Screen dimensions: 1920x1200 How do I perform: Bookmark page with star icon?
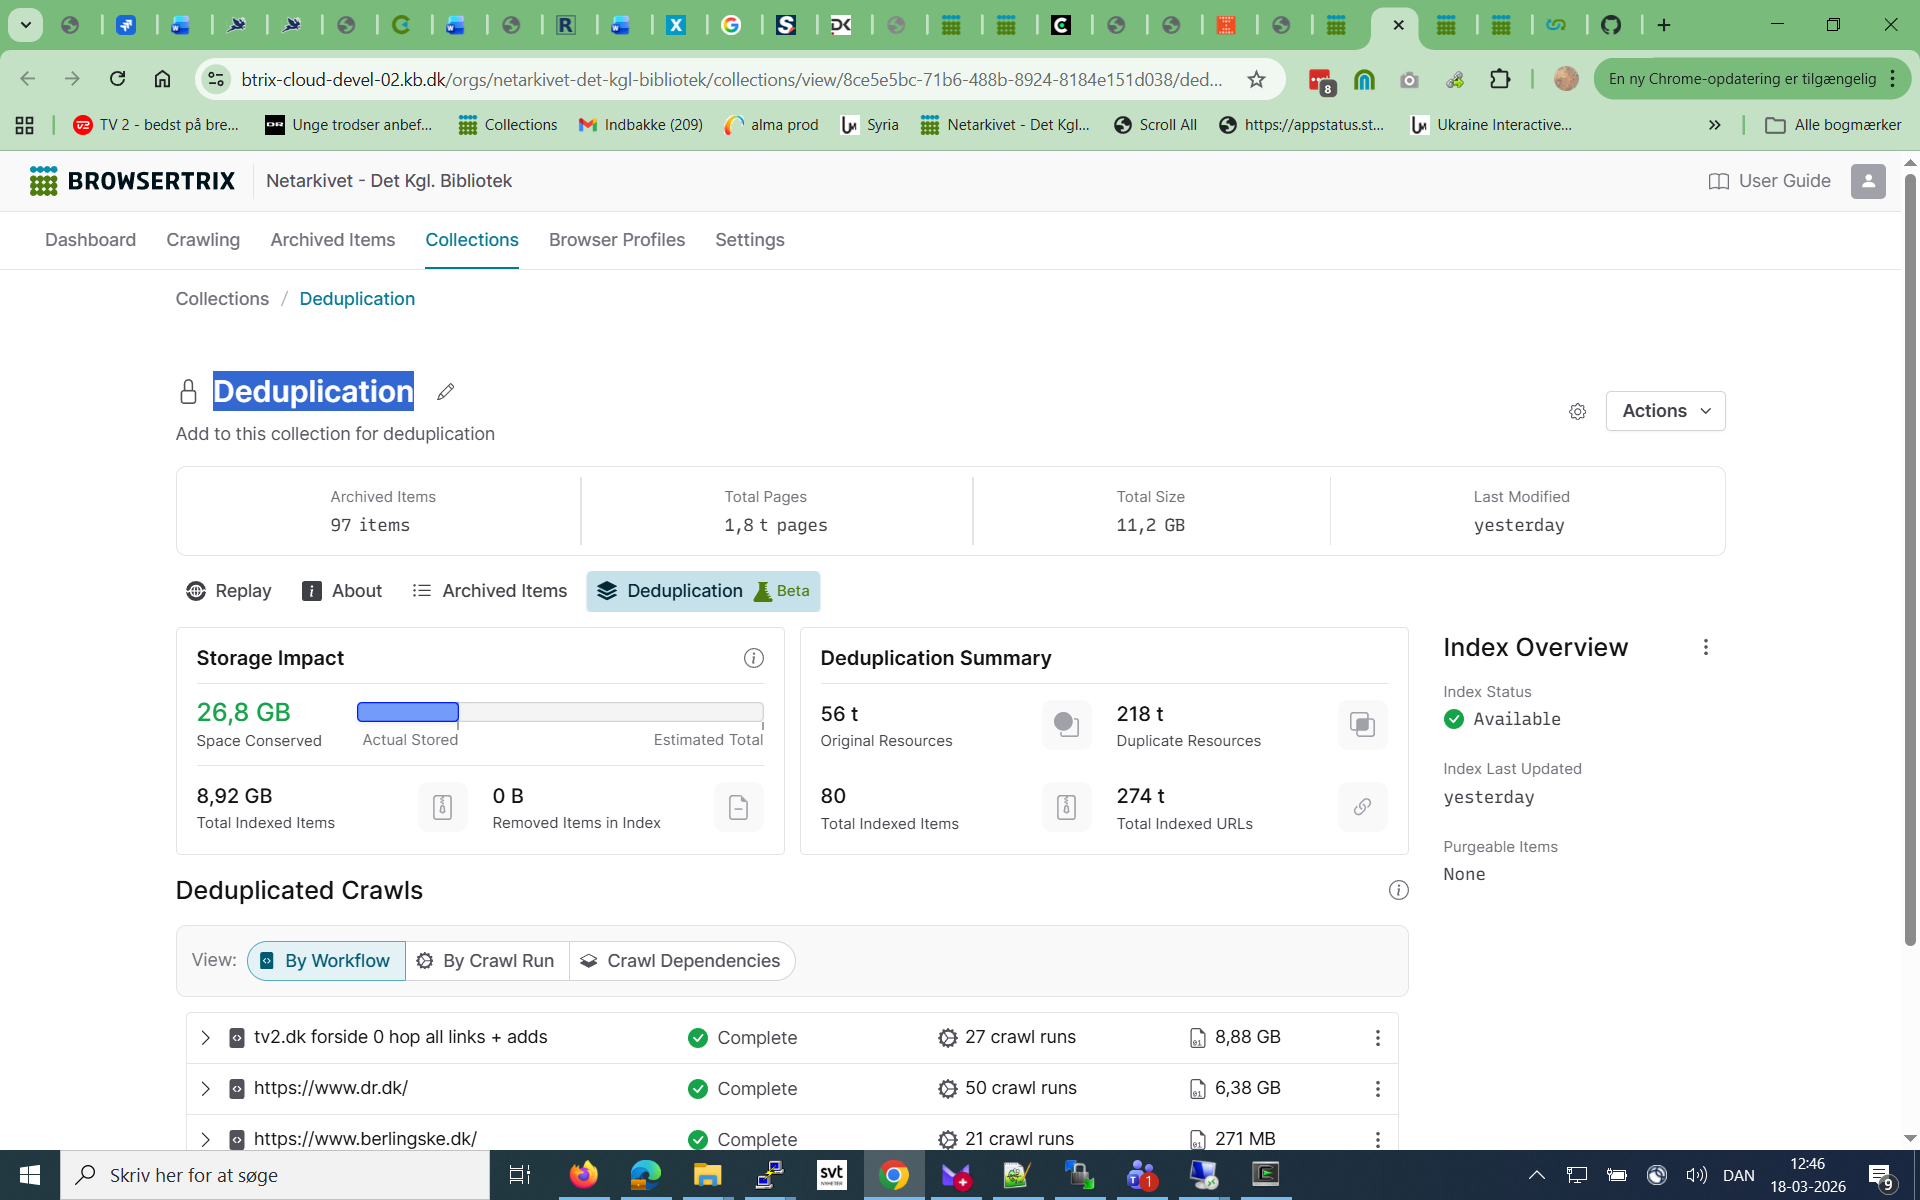[1256, 79]
